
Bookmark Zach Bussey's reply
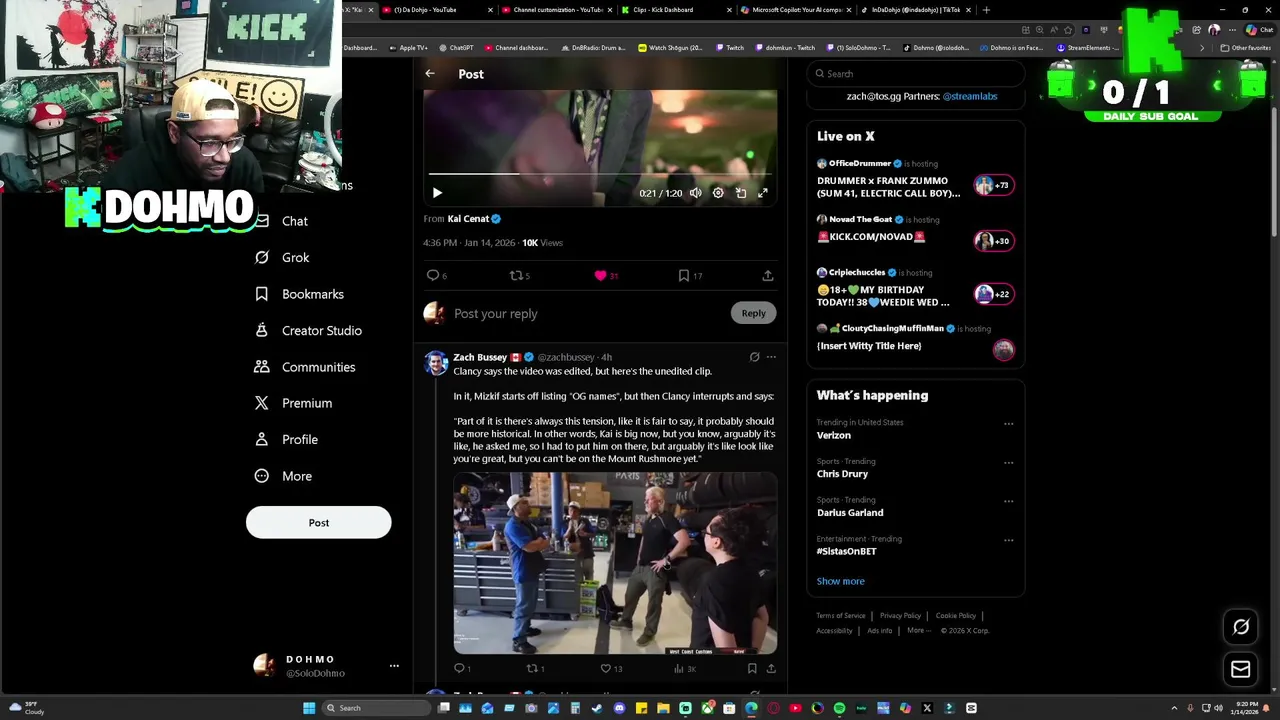(752, 668)
